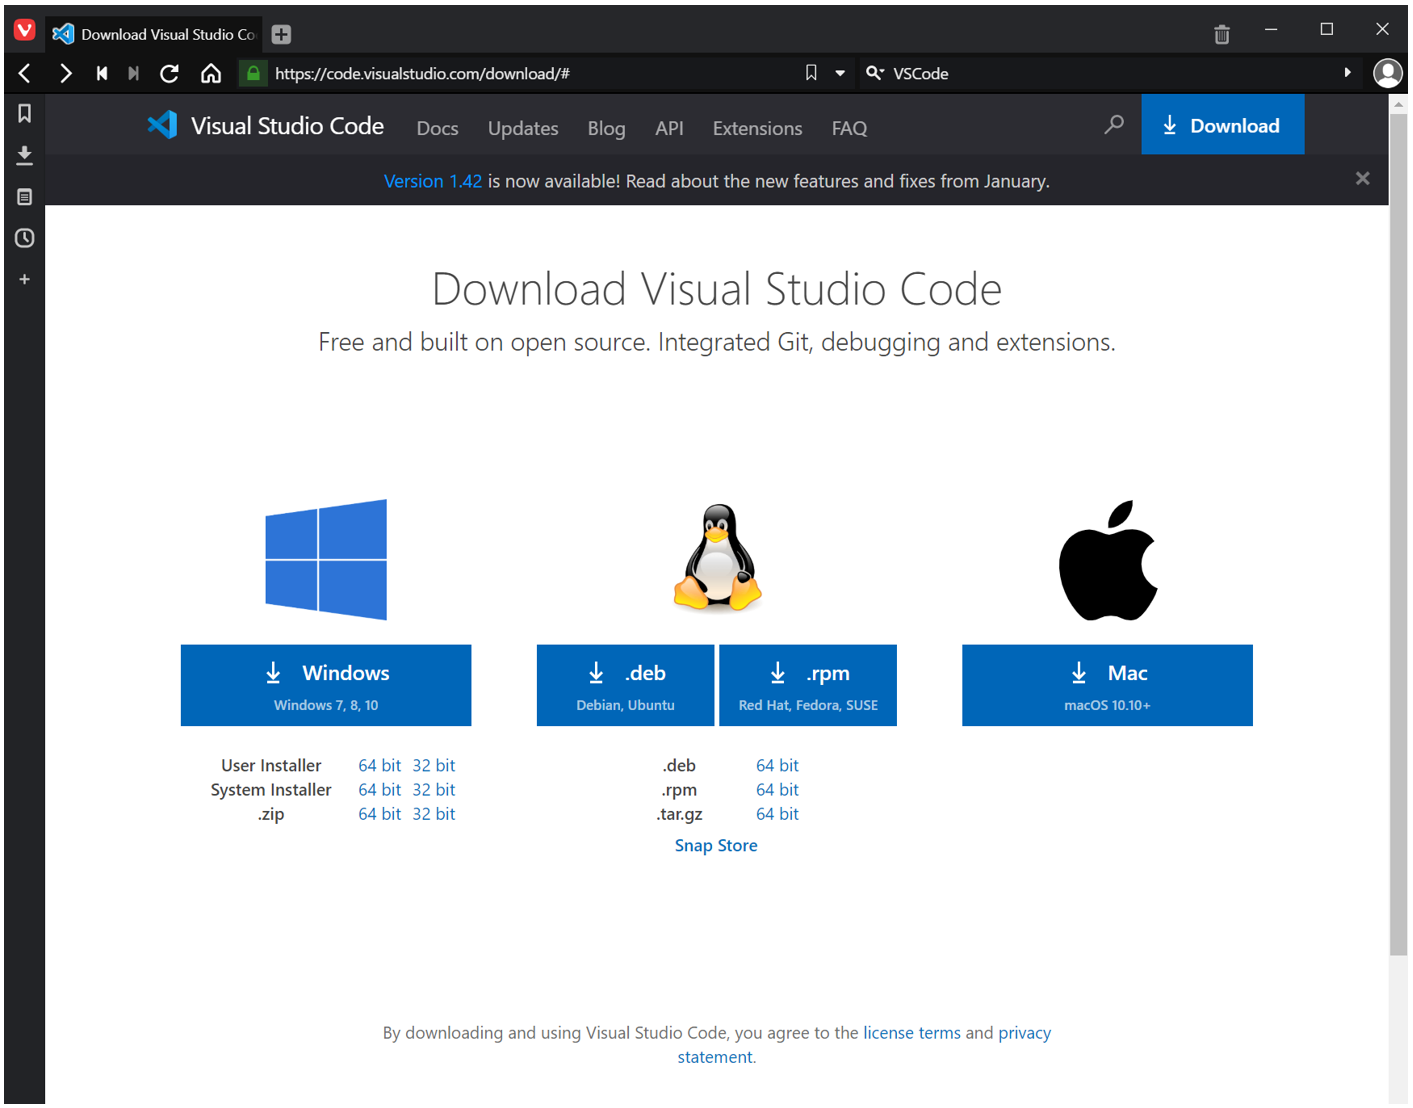Click the rewind history button
Viewport: 1413px width, 1108px height.
[102, 73]
